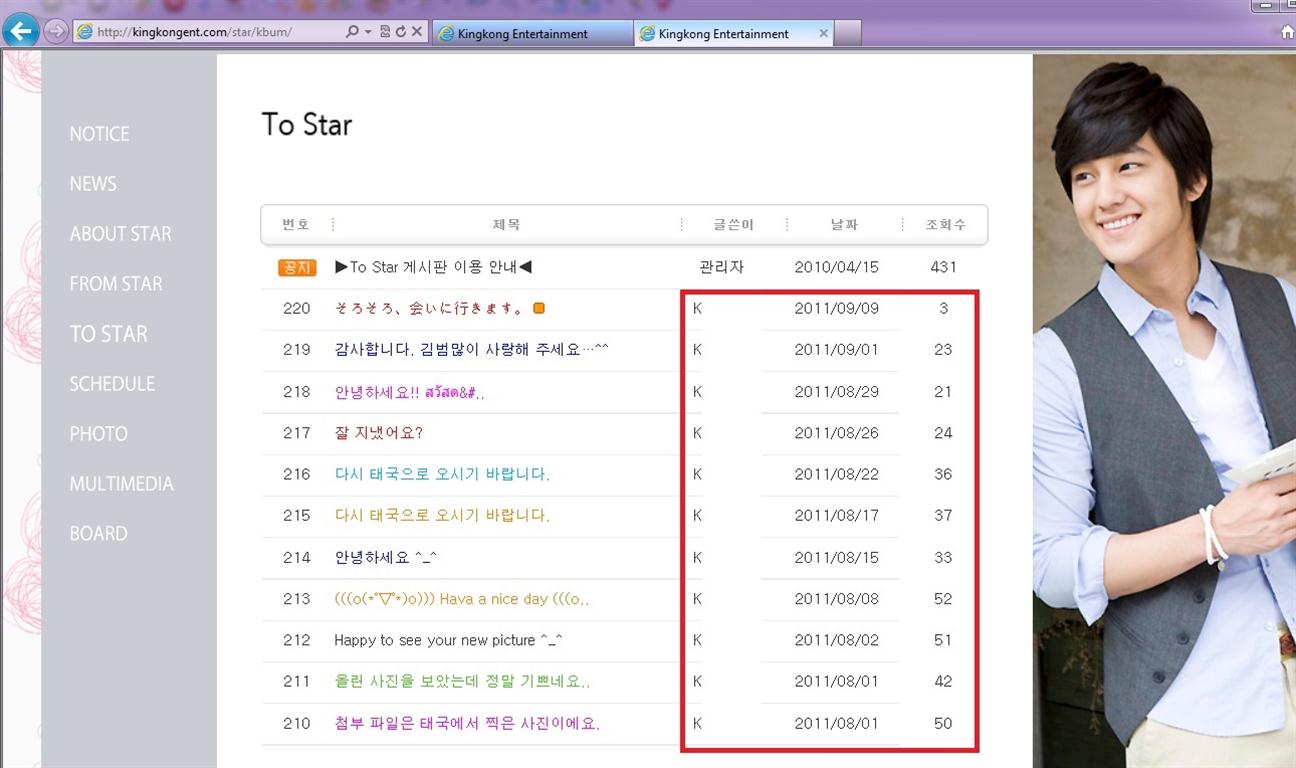
Task: Click the date '2011/08/02'
Action: point(837,640)
